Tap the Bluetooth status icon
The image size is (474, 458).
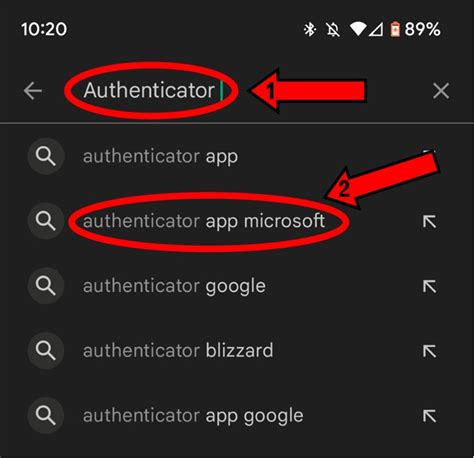310,29
